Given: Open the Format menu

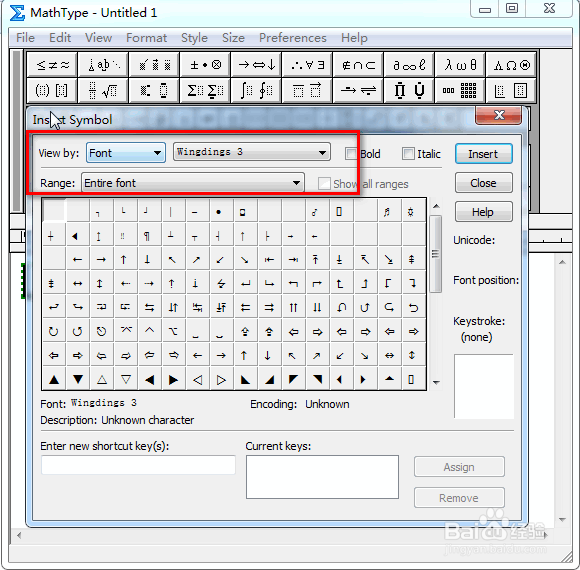Looking at the screenshot, I should [146, 38].
